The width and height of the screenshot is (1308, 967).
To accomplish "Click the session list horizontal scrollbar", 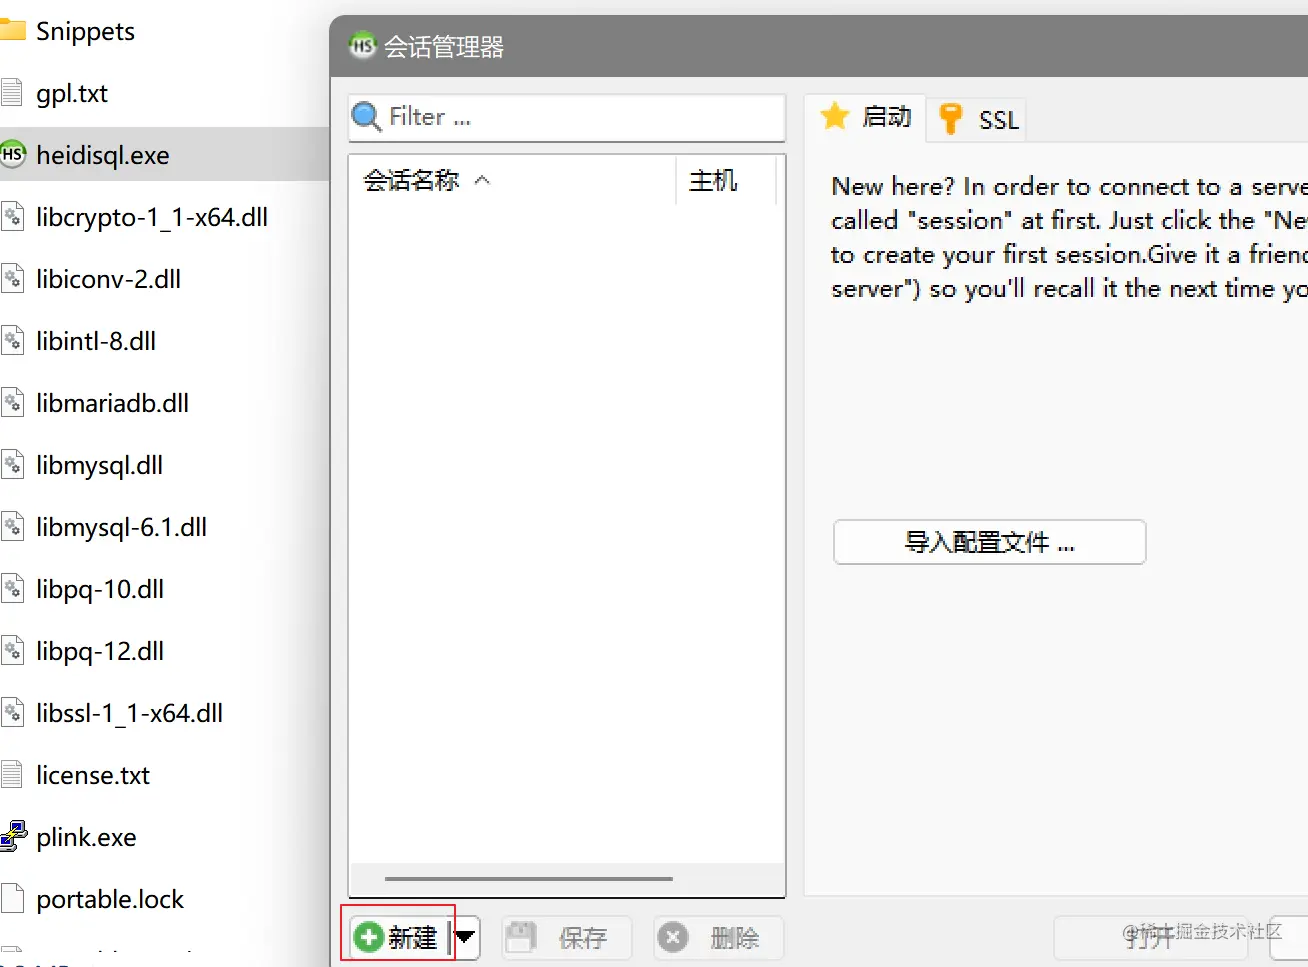I will (x=528, y=879).
